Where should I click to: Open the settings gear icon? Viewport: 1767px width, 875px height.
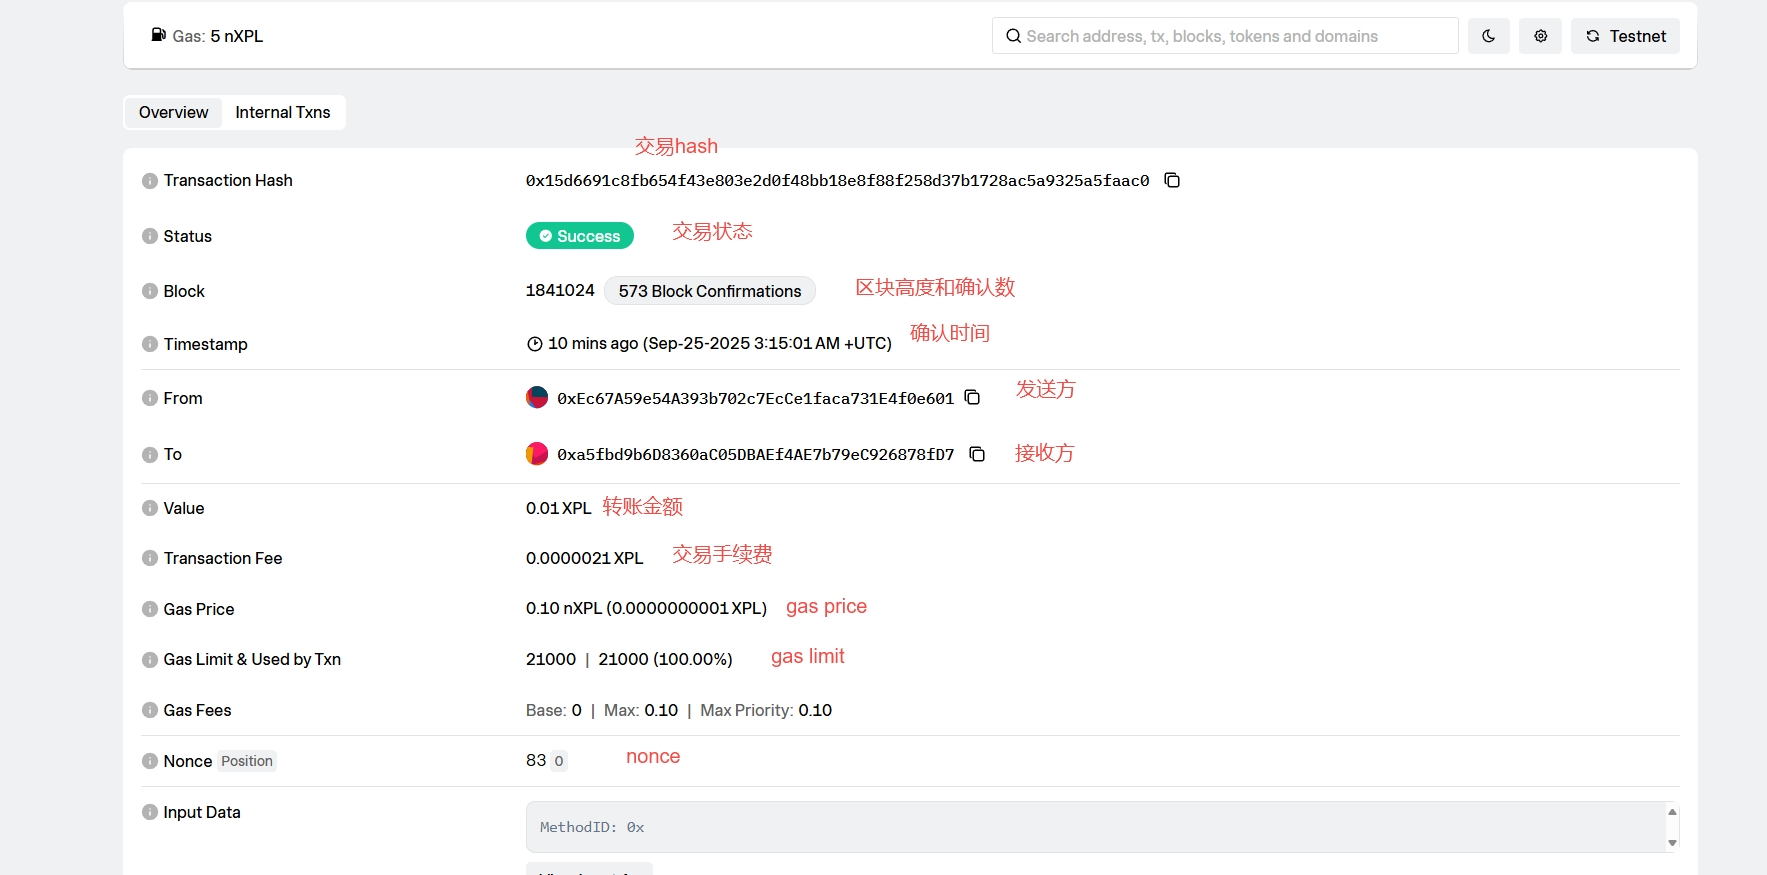tap(1540, 36)
